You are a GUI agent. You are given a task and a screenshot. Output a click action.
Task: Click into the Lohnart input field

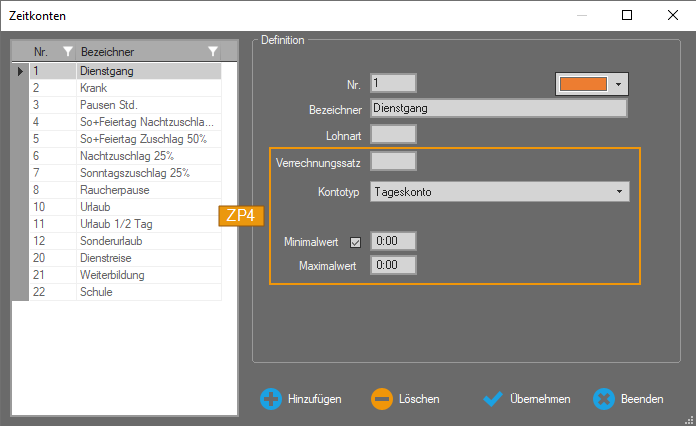tap(393, 134)
